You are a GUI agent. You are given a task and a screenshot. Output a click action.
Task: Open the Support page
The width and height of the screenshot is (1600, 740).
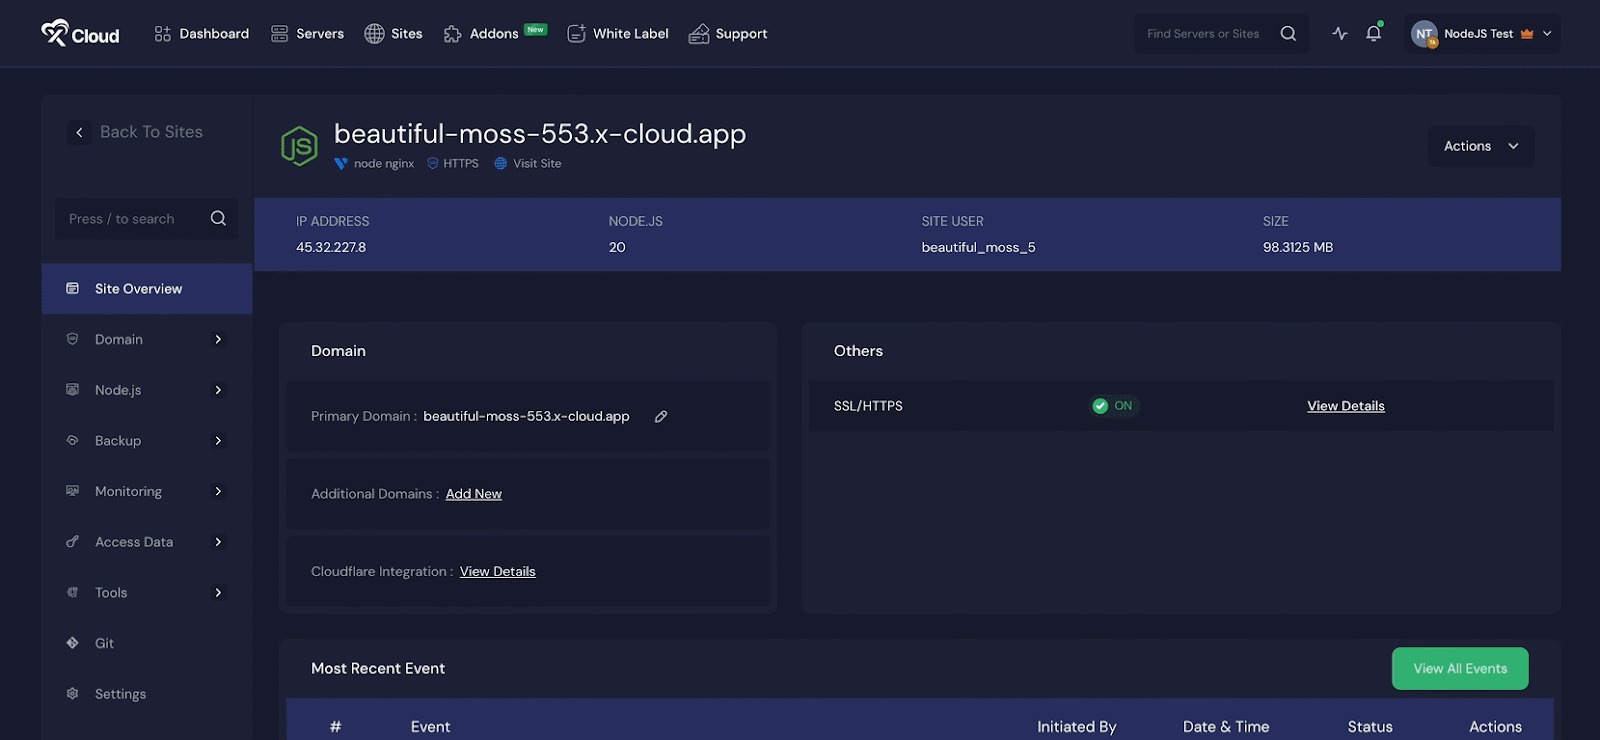(728, 33)
